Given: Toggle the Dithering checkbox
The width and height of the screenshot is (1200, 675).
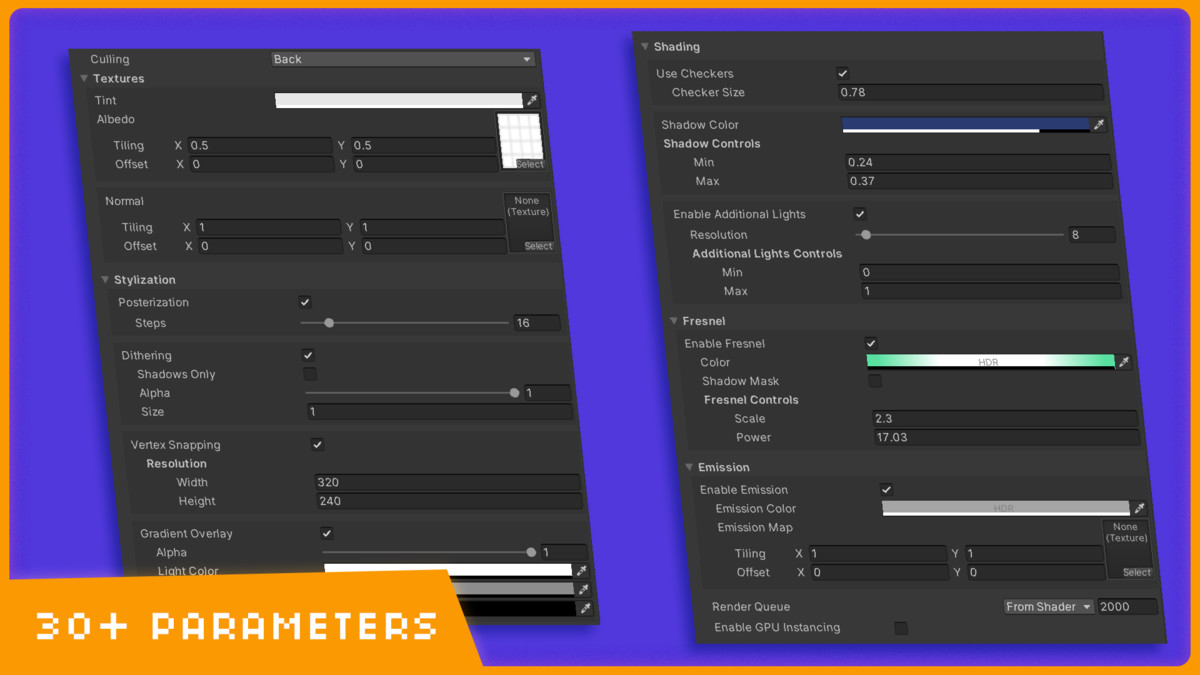Looking at the screenshot, I should click(x=308, y=355).
